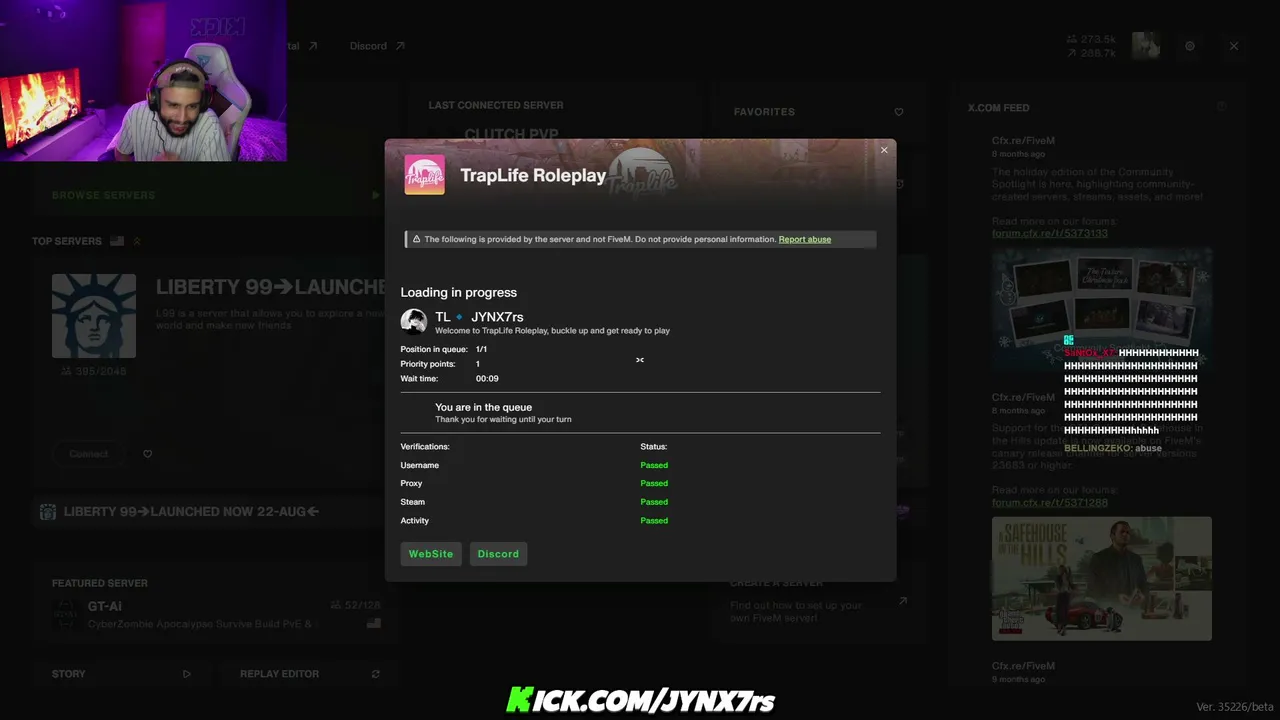Select the 'Loading in progress' heading
The width and height of the screenshot is (1280, 720).
coord(459,292)
